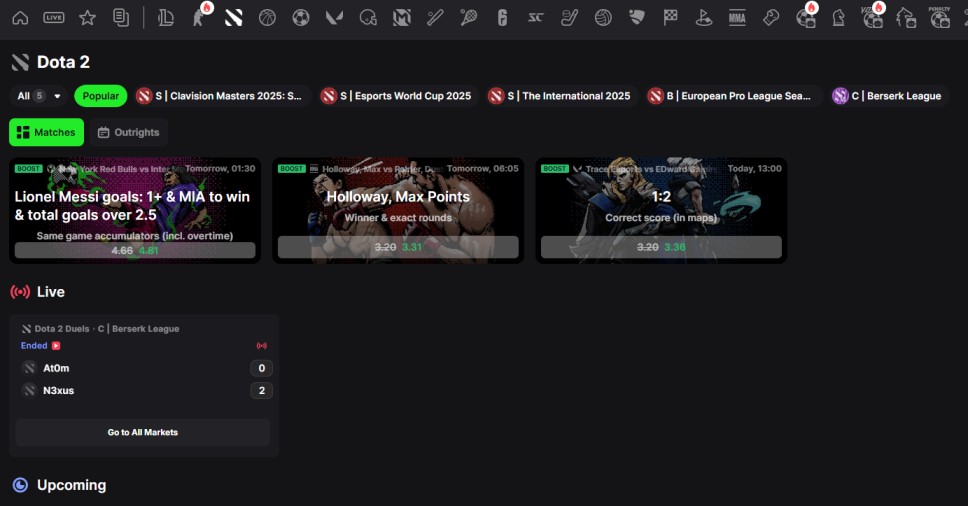This screenshot has height=506, width=968.
Task: Click the live broadcast indicator in match card
Action: [262, 346]
